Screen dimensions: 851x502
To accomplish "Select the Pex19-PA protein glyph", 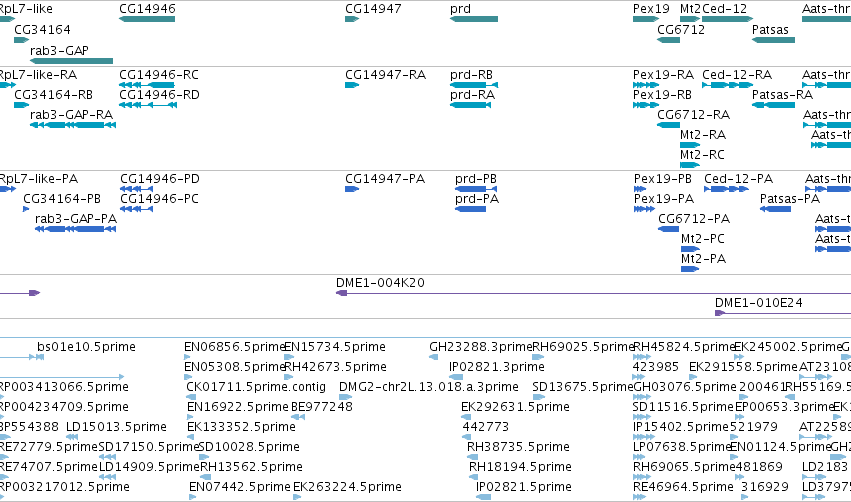I will (644, 209).
